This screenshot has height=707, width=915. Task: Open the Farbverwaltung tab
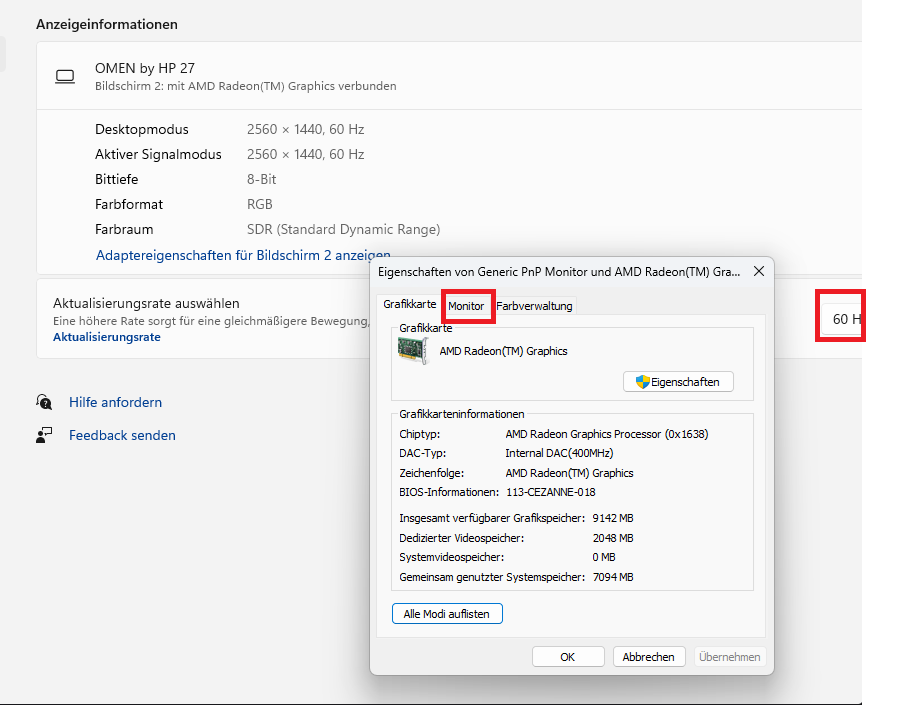pos(534,306)
